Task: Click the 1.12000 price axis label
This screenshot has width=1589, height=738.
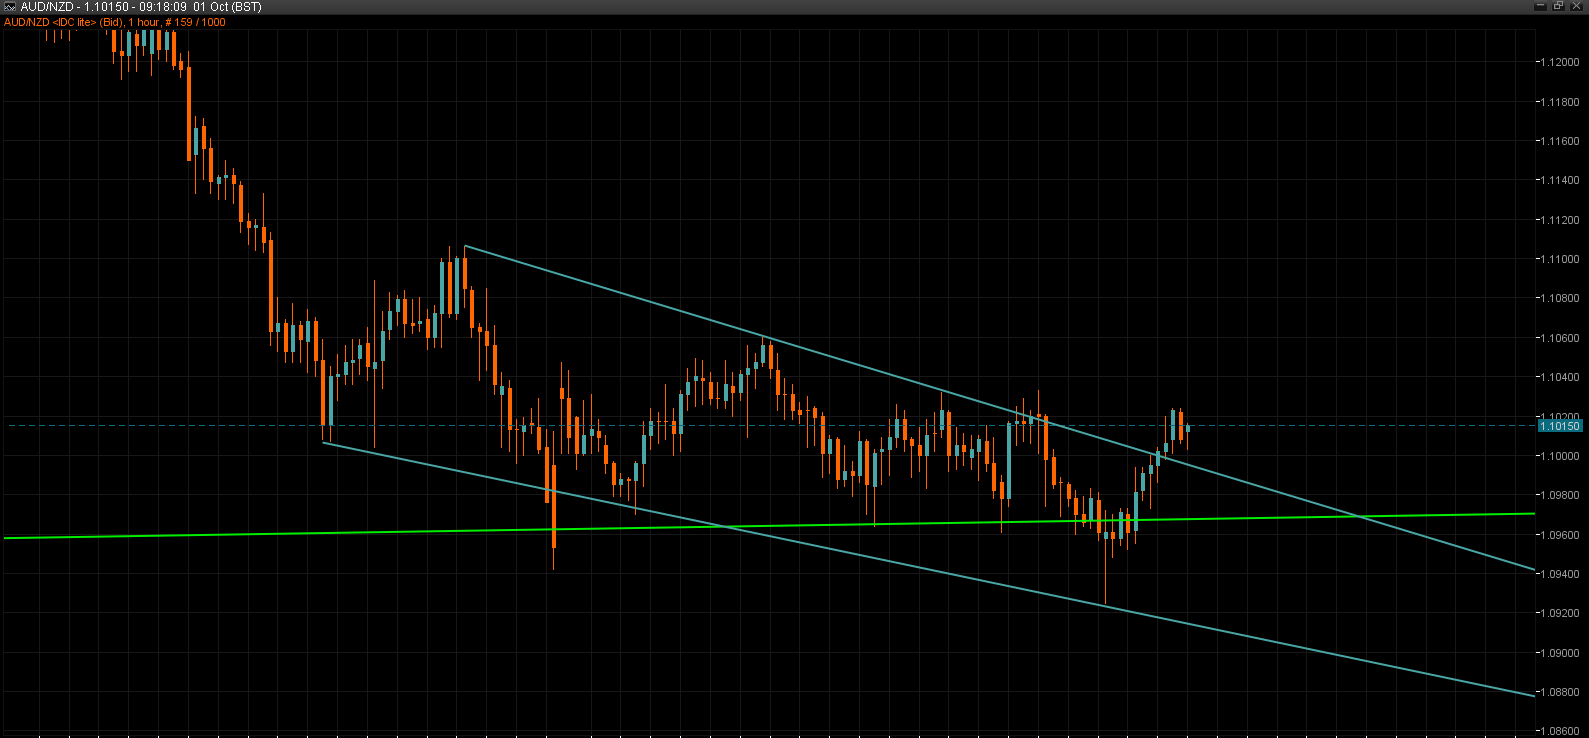Action: click(x=1560, y=62)
